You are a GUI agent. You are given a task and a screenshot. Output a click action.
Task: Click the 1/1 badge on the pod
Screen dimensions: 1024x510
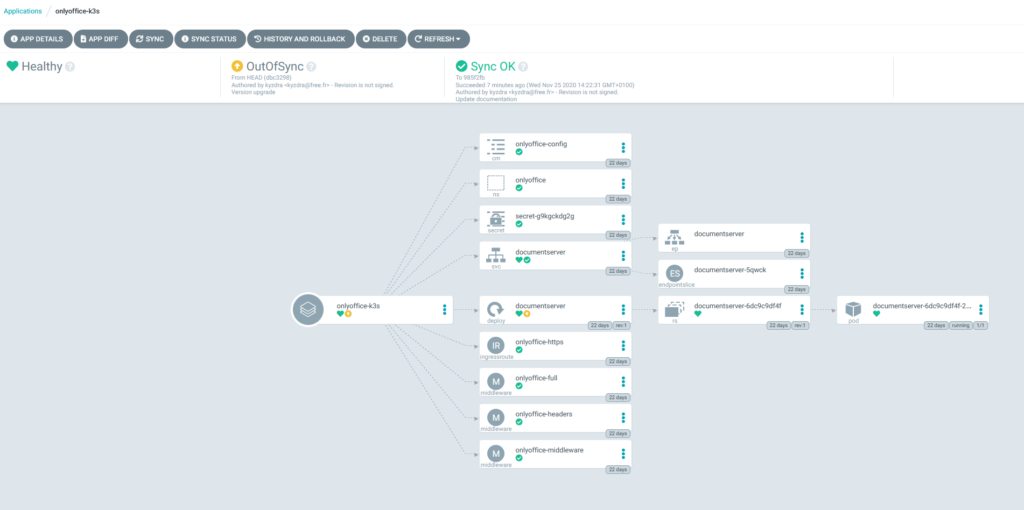[x=981, y=325]
